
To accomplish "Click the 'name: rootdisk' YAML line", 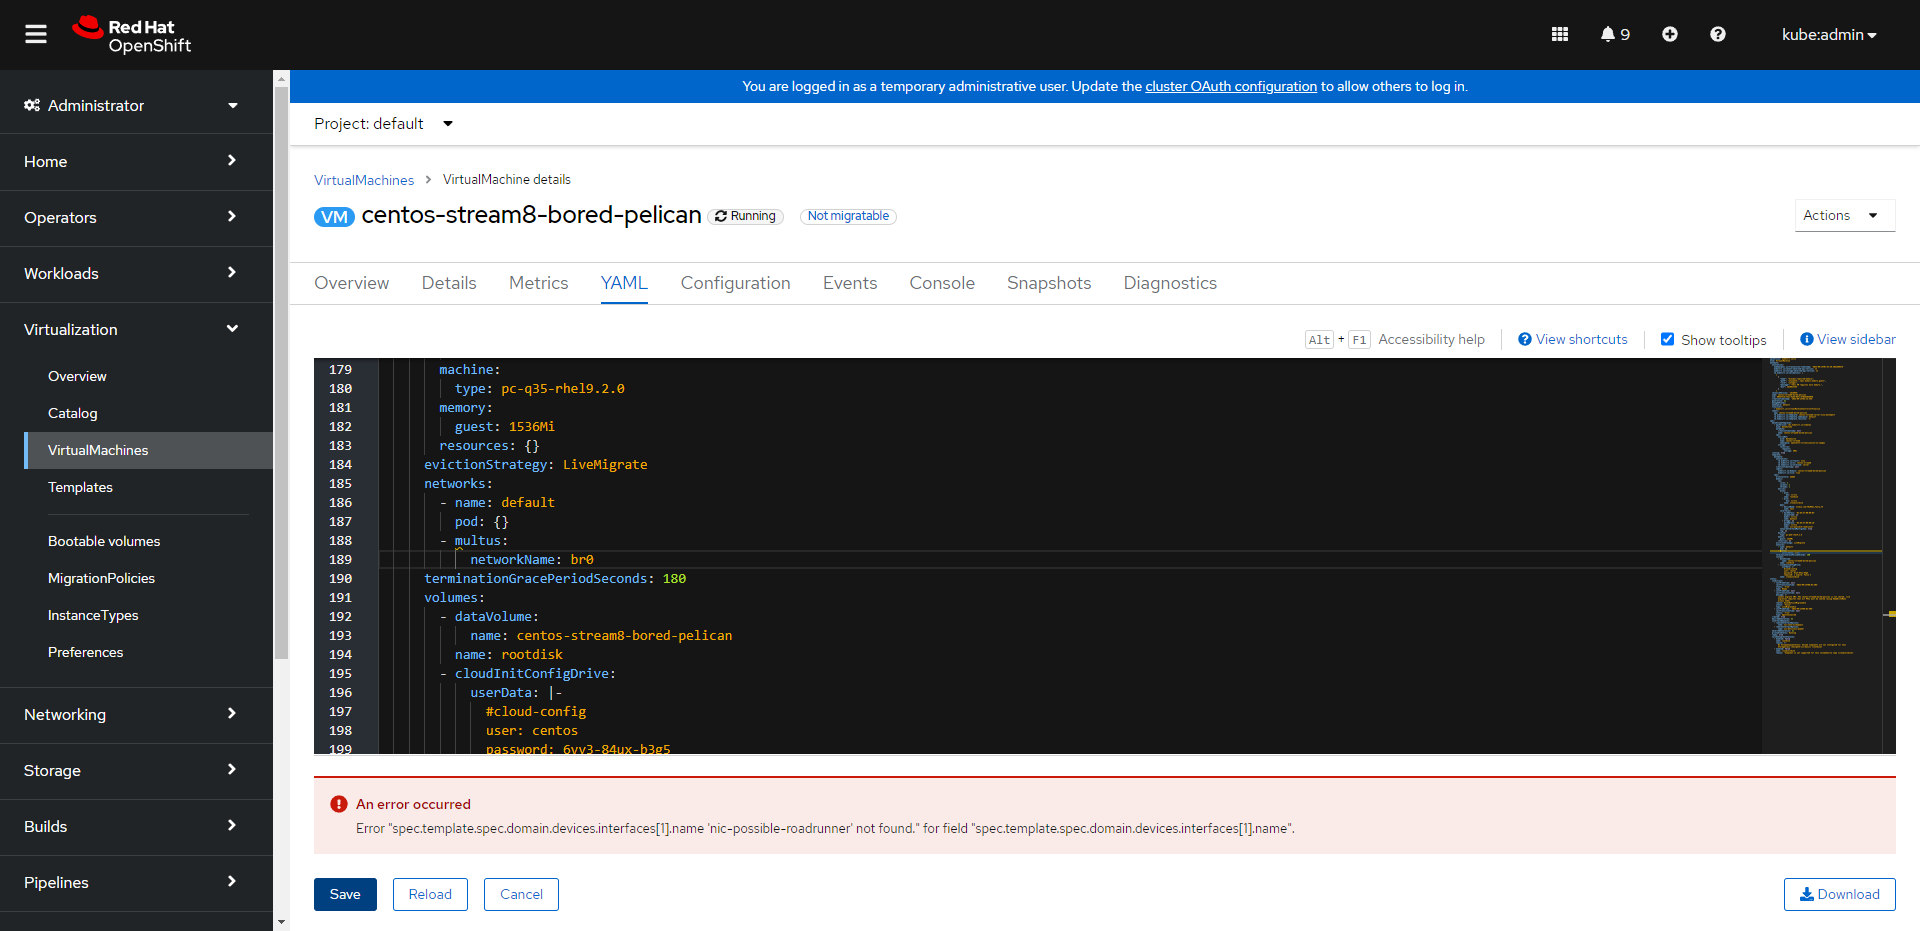I will (509, 655).
